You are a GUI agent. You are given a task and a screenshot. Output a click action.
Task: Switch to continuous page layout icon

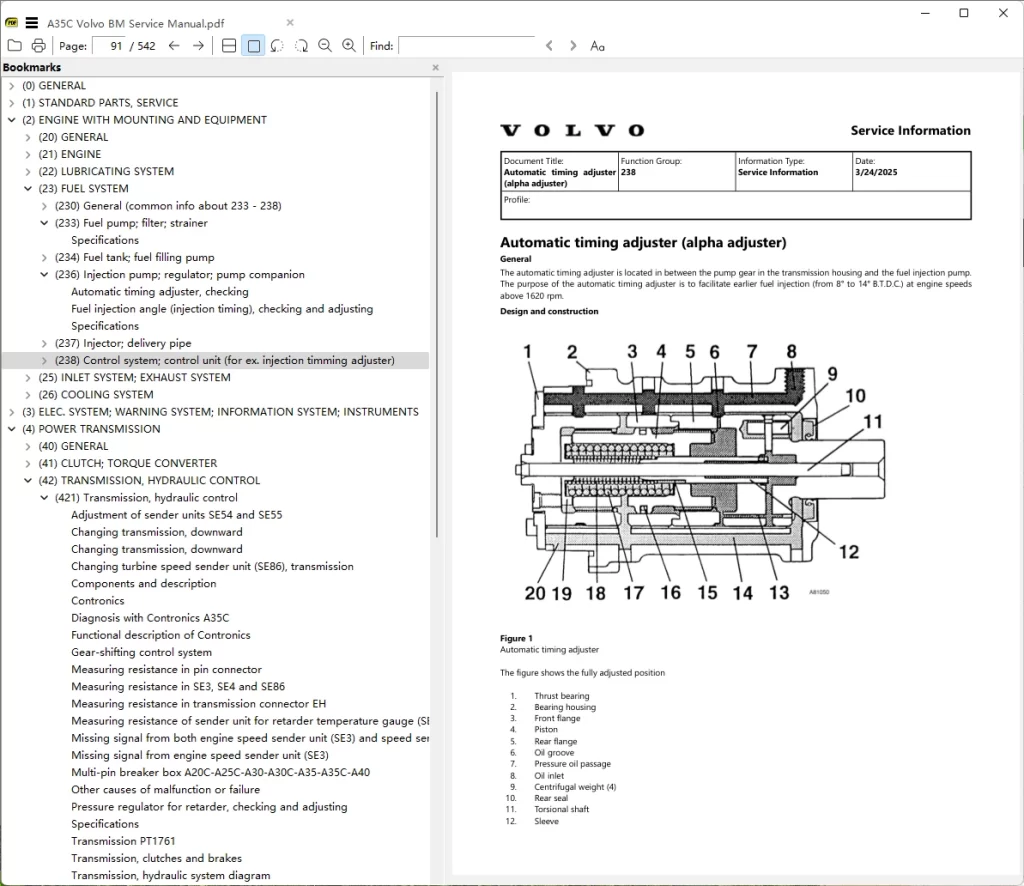tap(229, 46)
